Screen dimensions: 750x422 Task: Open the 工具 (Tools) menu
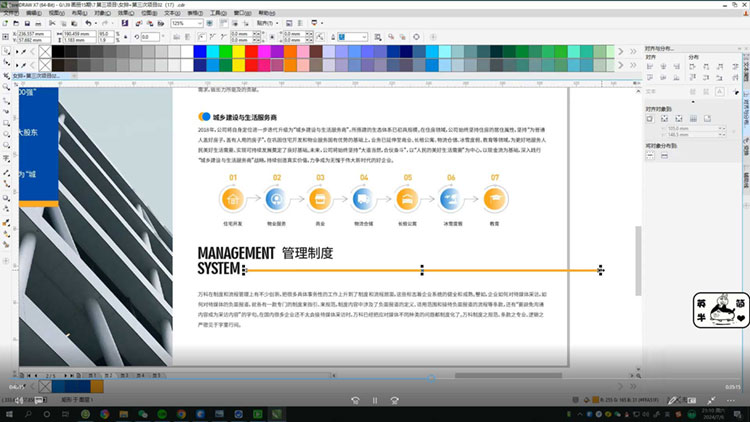point(217,12)
